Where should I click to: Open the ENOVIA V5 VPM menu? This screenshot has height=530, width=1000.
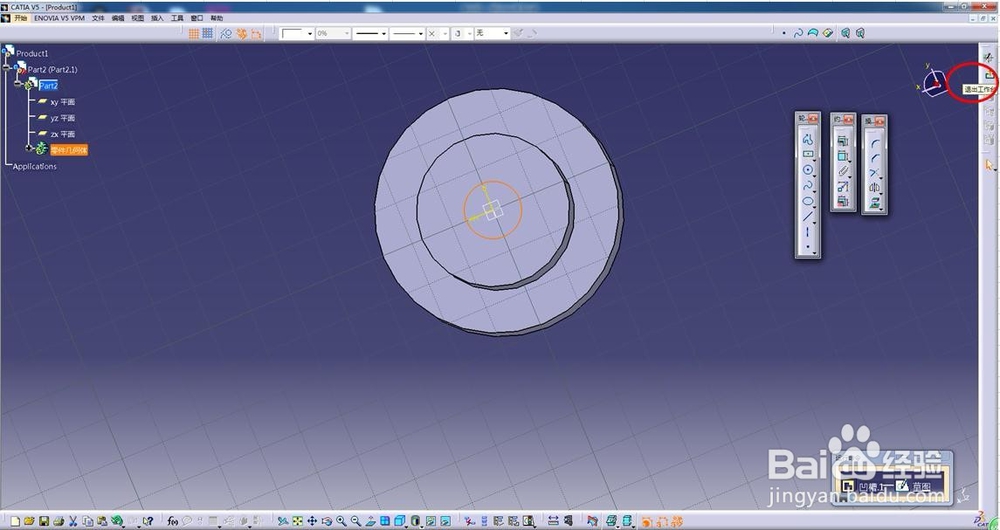(59, 18)
